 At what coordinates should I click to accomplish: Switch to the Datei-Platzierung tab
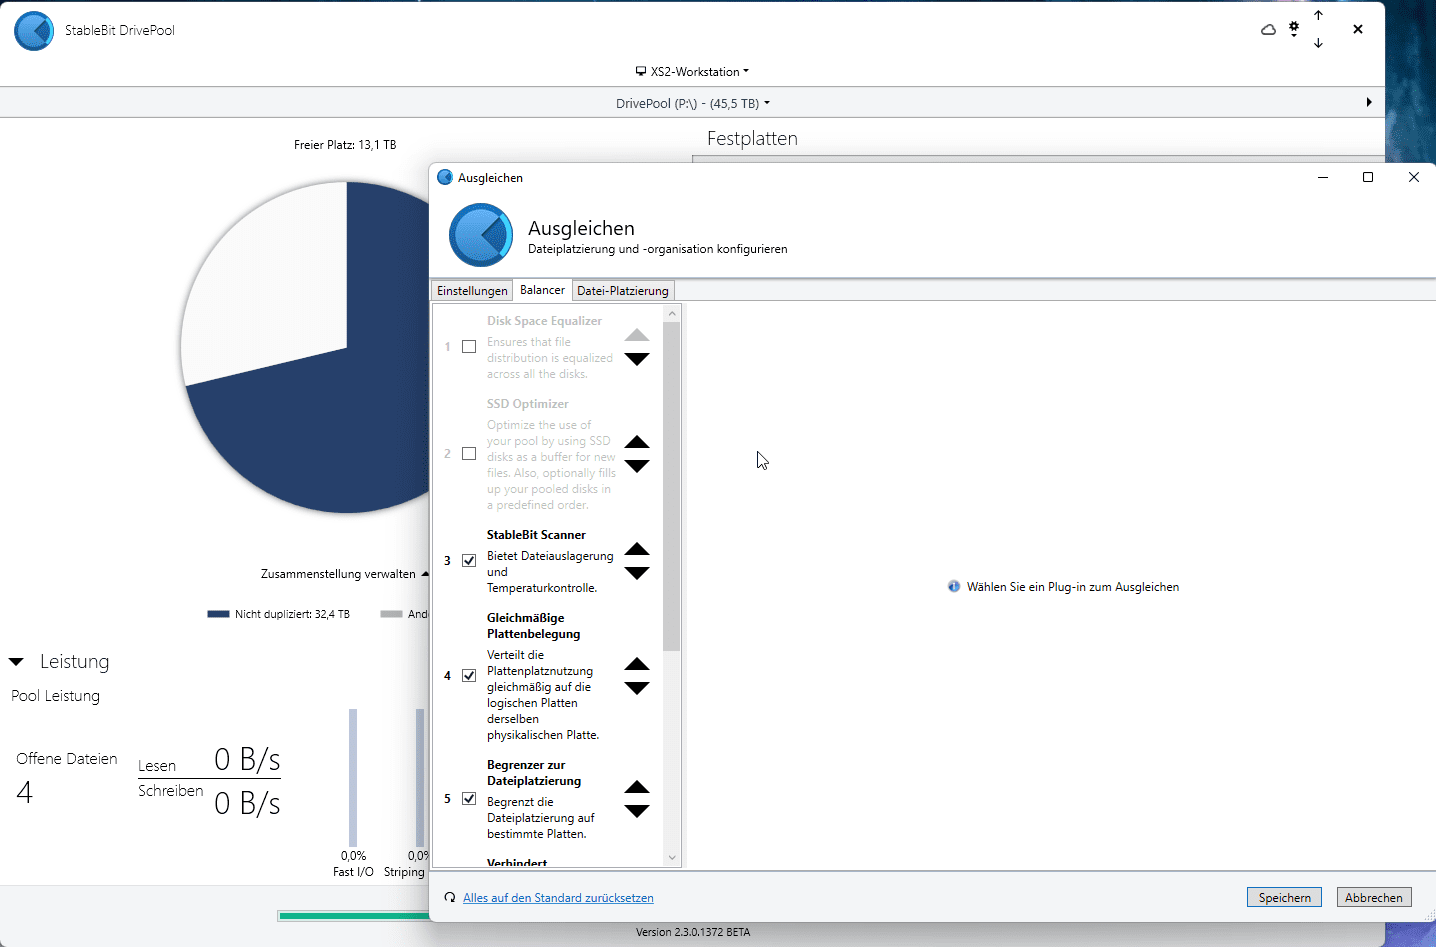tap(622, 291)
